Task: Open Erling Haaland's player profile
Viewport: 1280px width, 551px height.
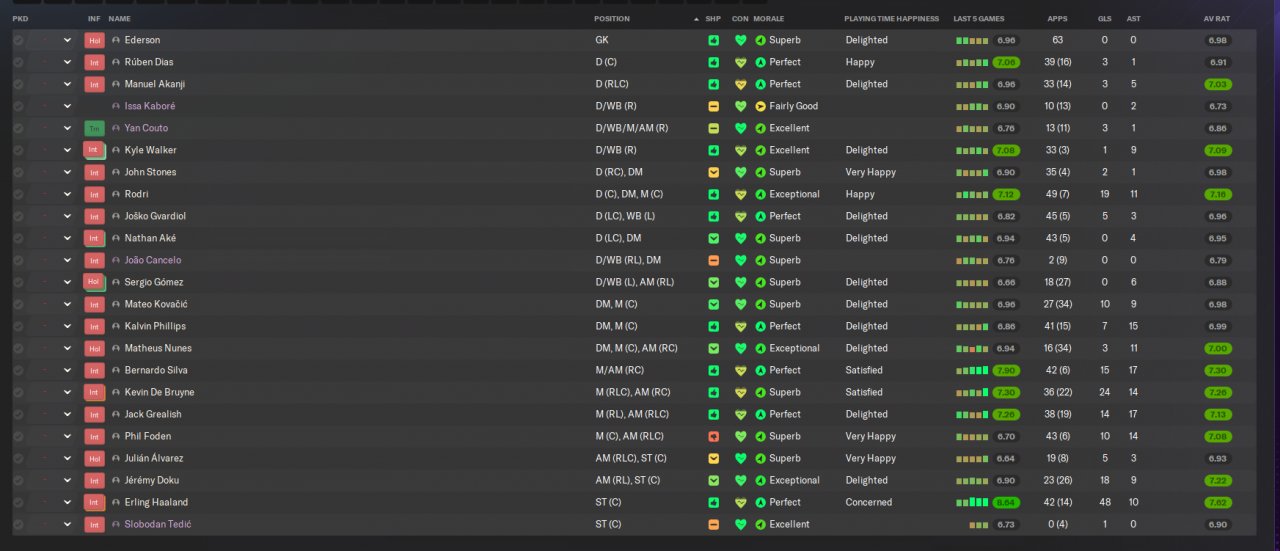Action: (x=156, y=502)
